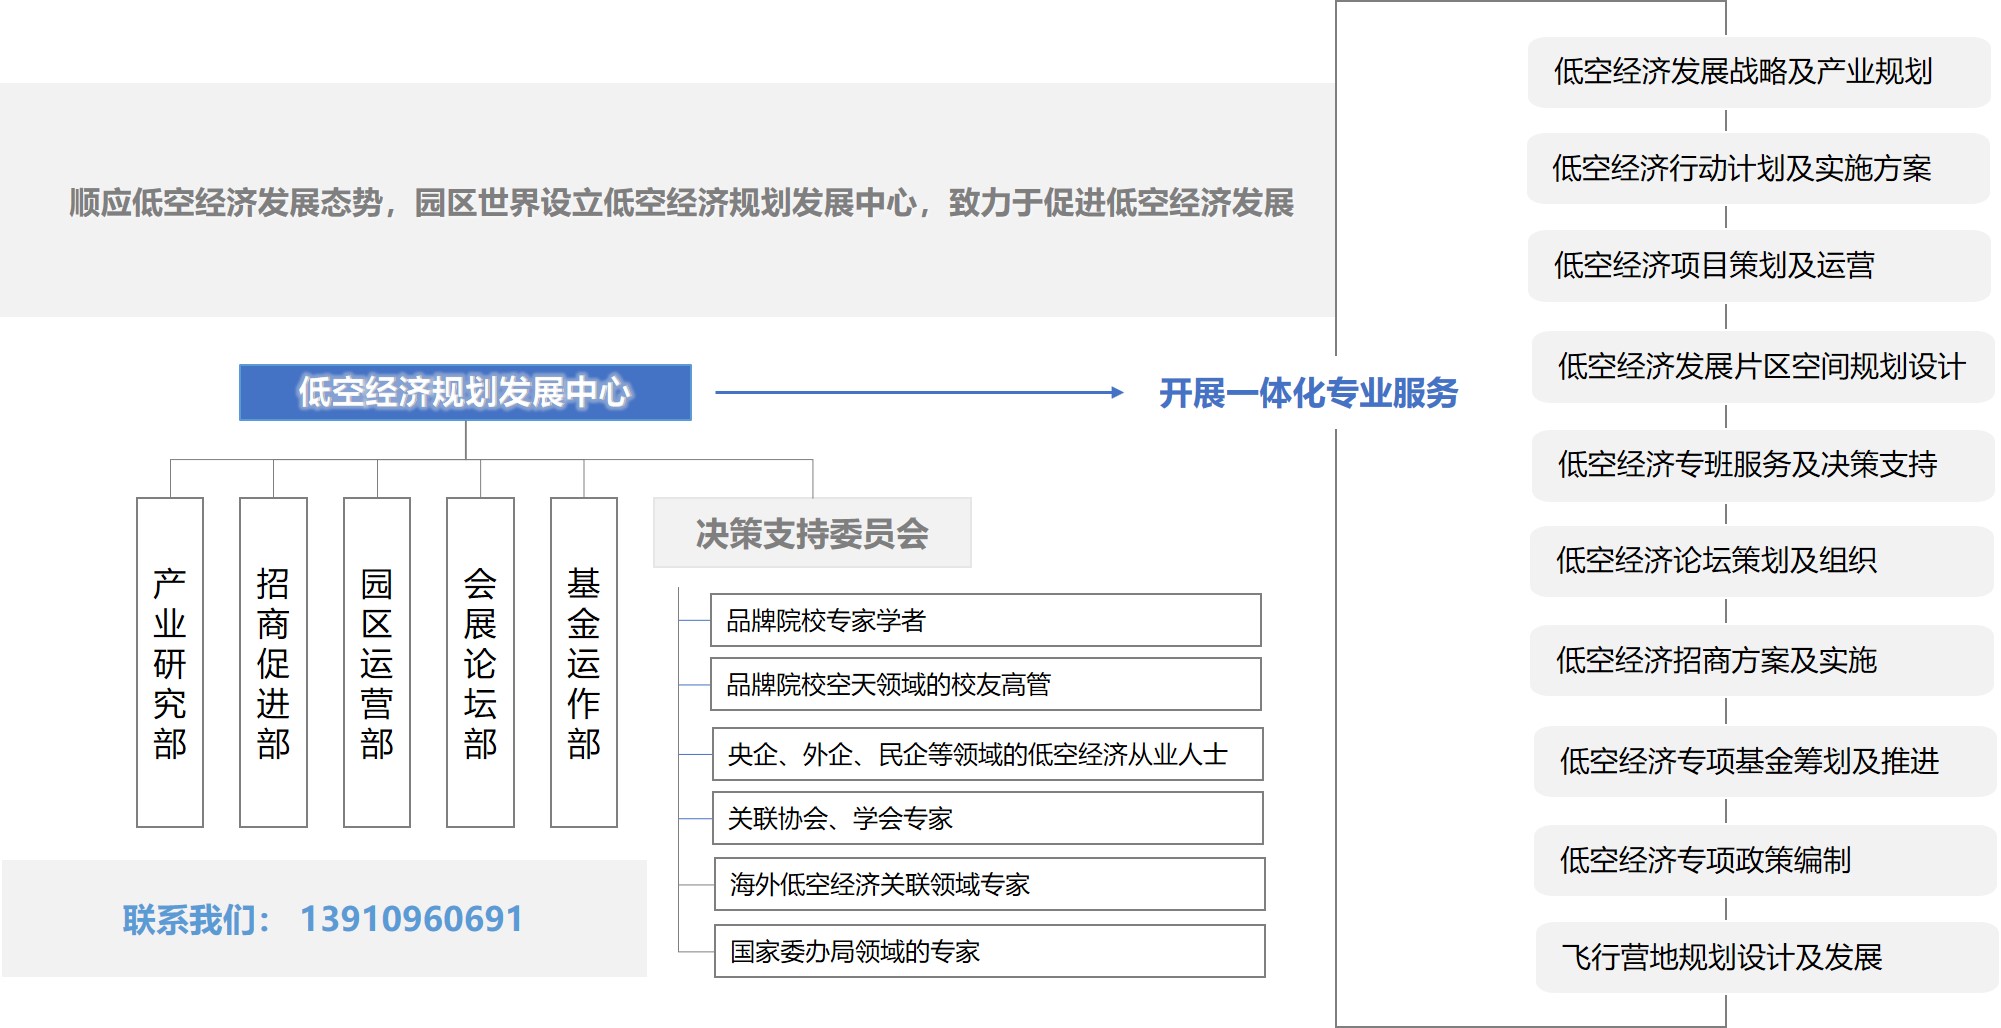The width and height of the screenshot is (2001, 1028).
Task: Select 品牌院校空天领域的校友高管 item
Action: coord(985,685)
